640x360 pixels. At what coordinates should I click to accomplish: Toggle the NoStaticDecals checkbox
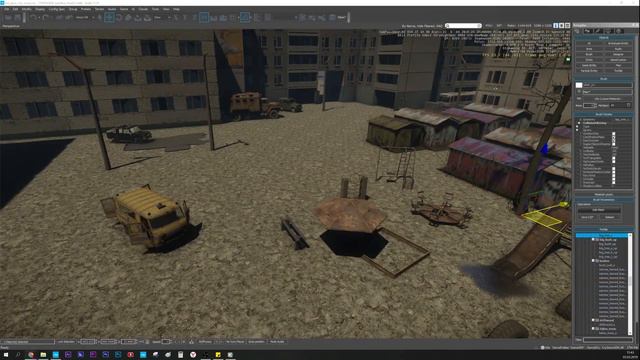click(x=613, y=169)
